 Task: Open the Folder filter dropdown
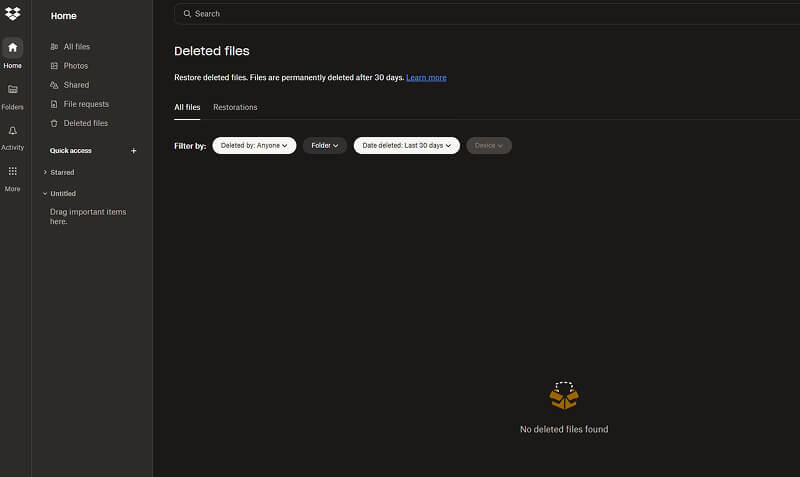pos(325,145)
